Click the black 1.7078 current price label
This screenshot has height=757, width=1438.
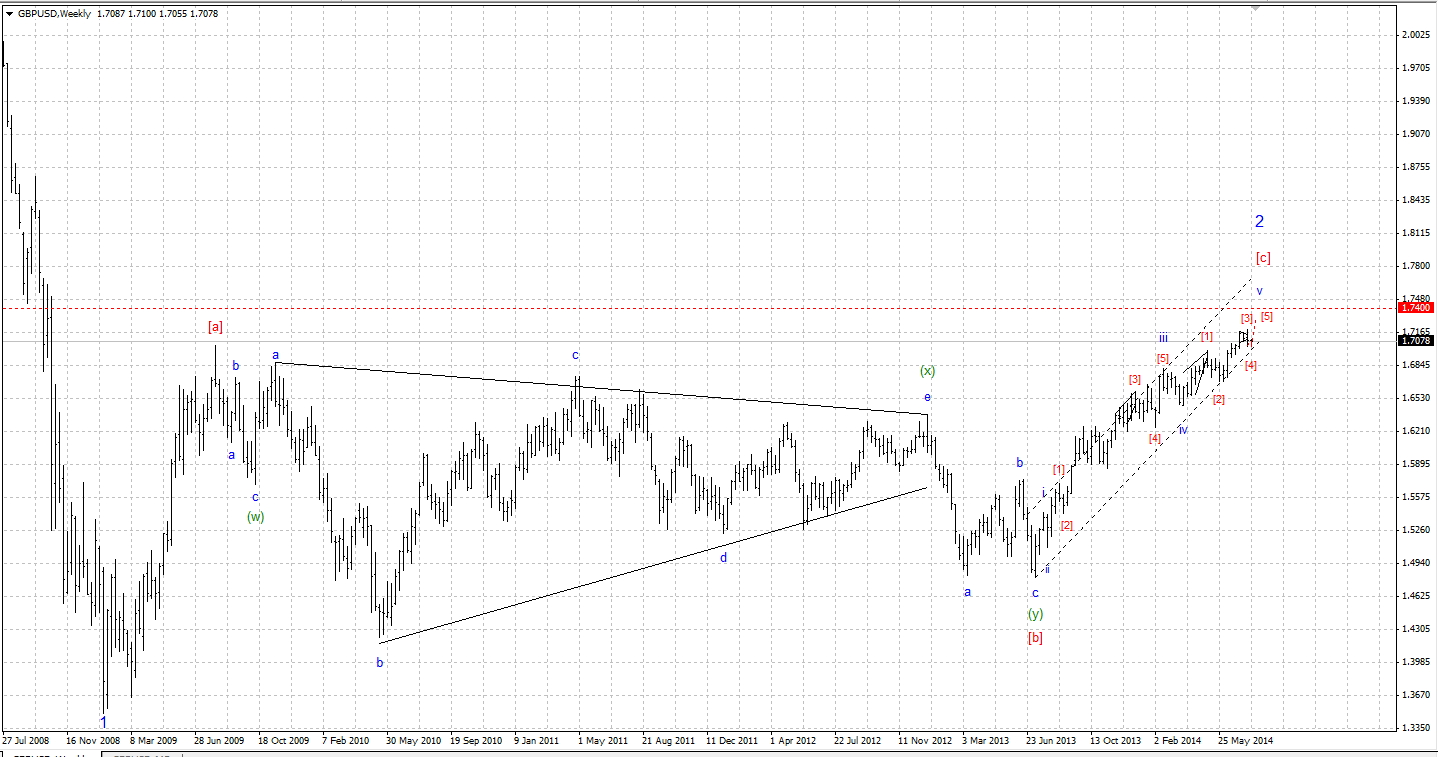[x=1416, y=341]
